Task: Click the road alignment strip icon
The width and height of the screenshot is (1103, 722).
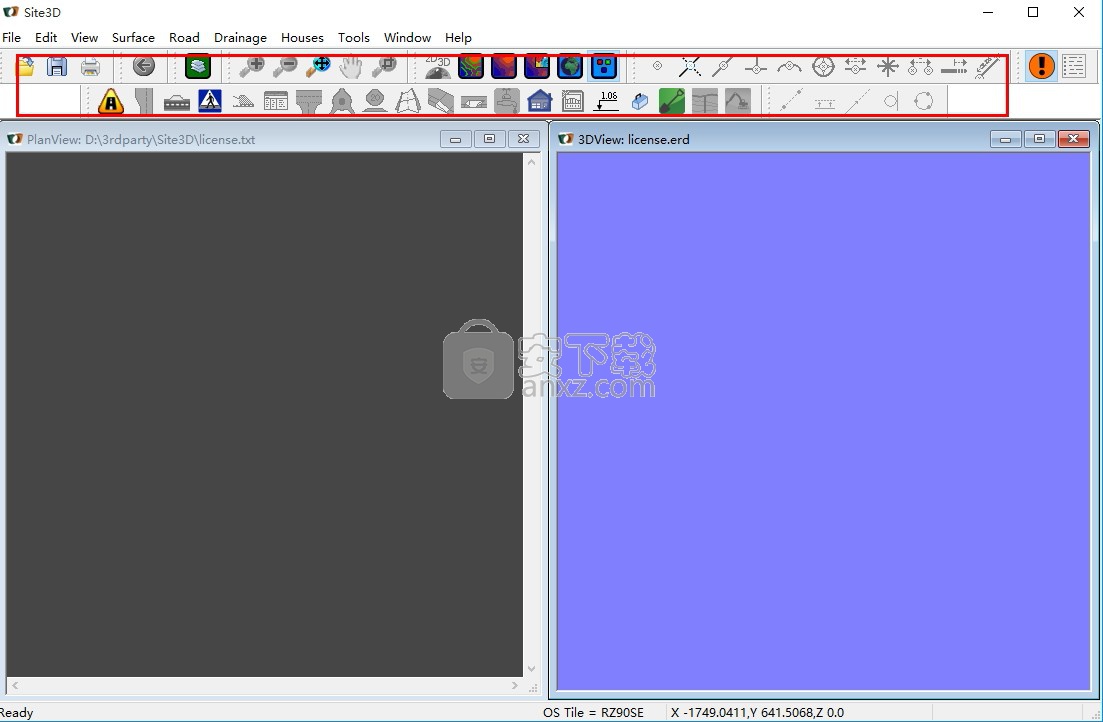Action: 144,101
